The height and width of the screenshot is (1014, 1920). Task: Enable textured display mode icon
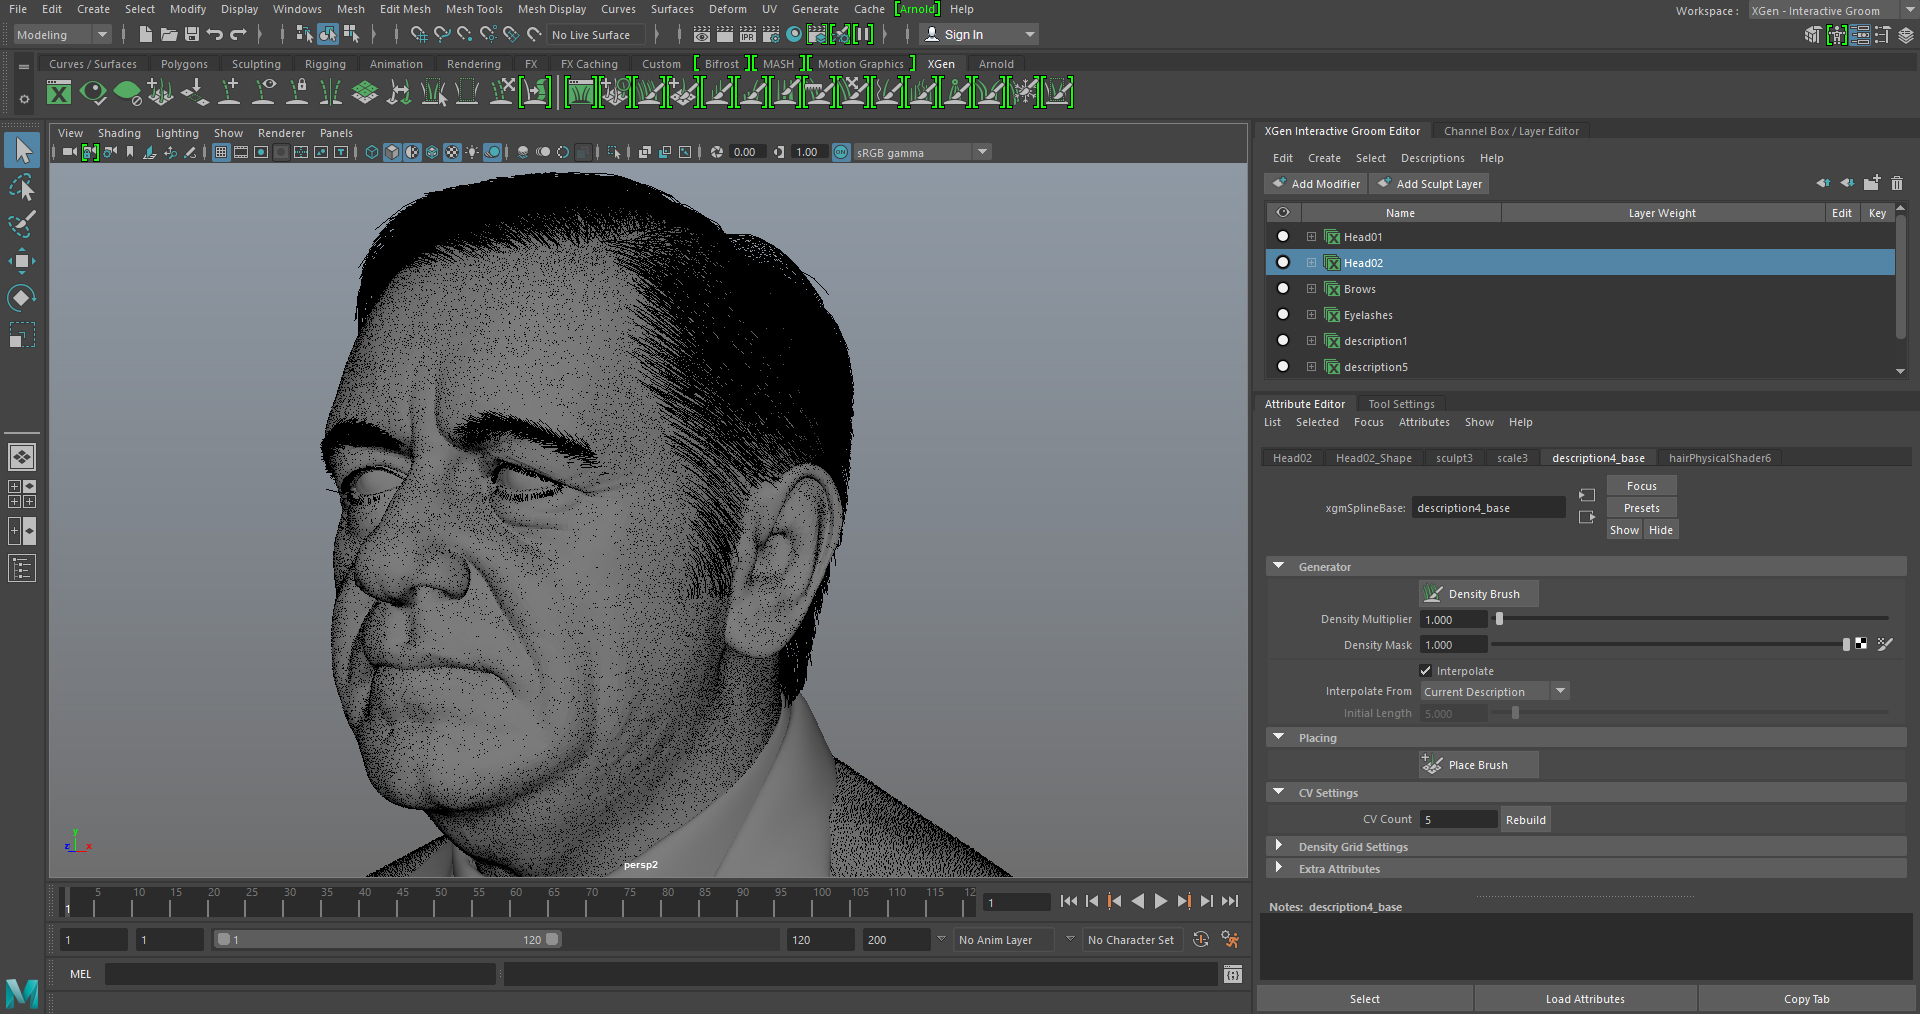(452, 152)
